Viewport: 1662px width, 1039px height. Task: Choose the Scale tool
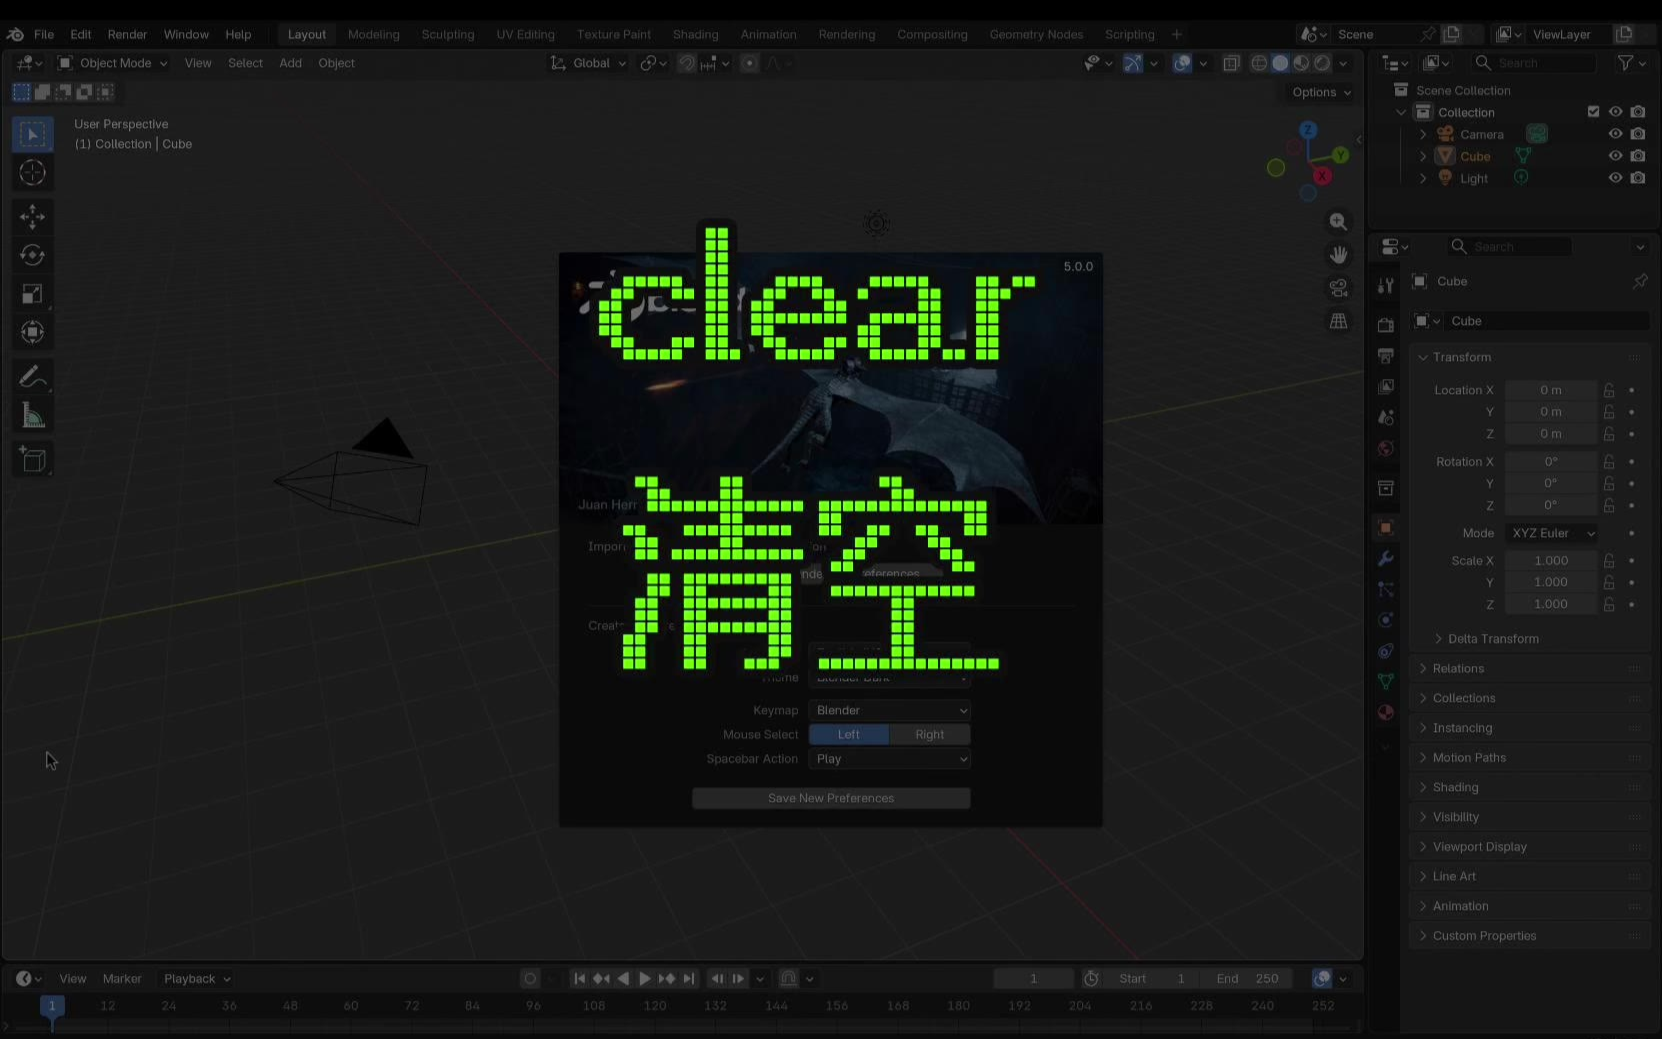pos(32,294)
